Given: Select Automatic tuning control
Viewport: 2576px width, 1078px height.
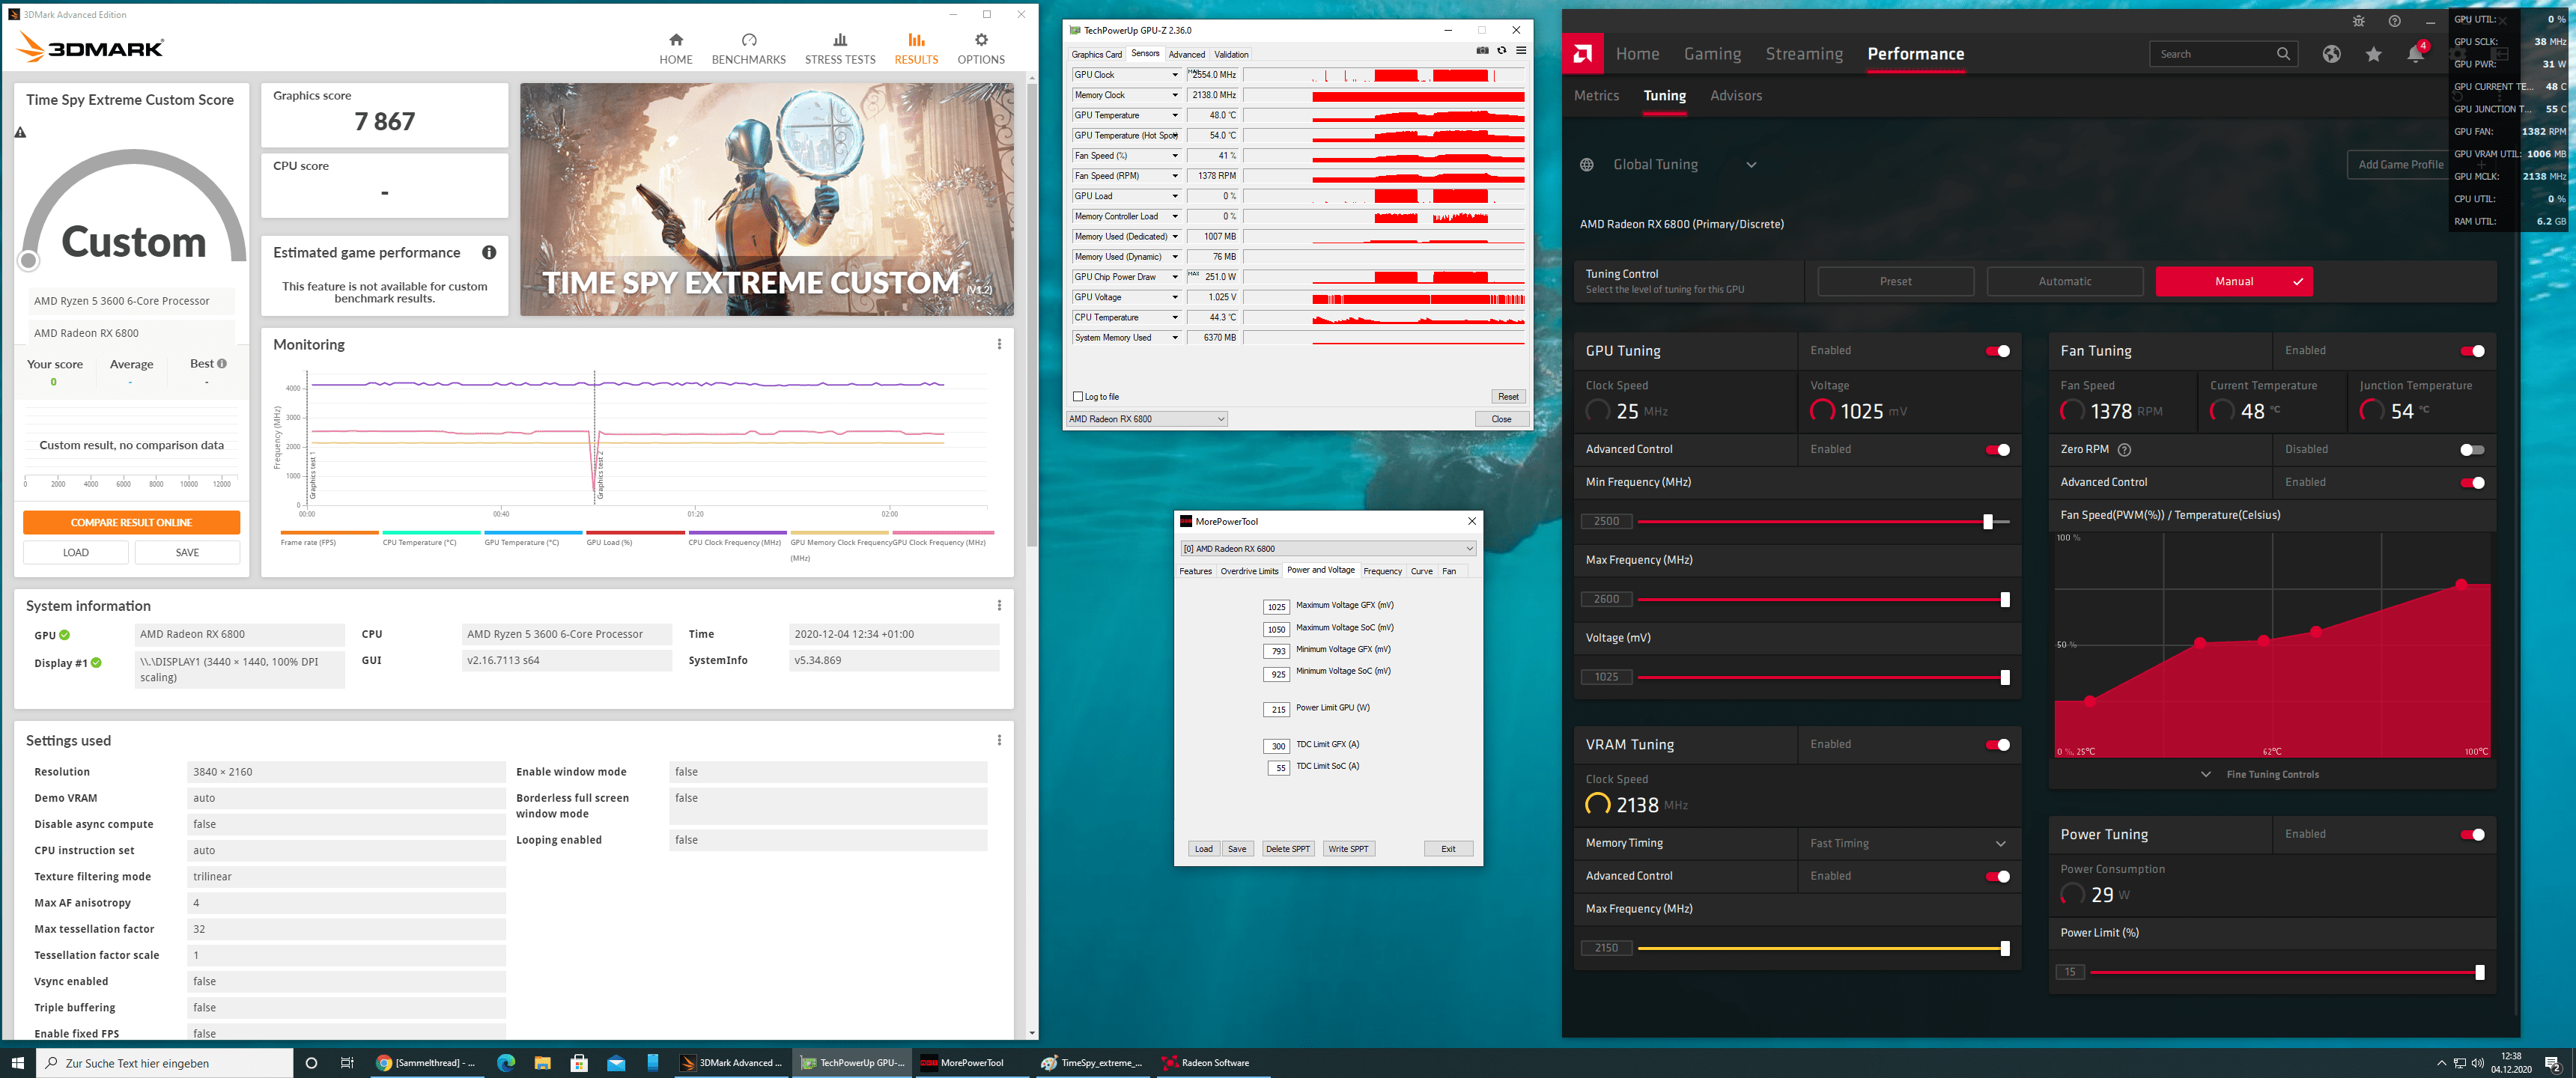Looking at the screenshot, I should 2064,282.
